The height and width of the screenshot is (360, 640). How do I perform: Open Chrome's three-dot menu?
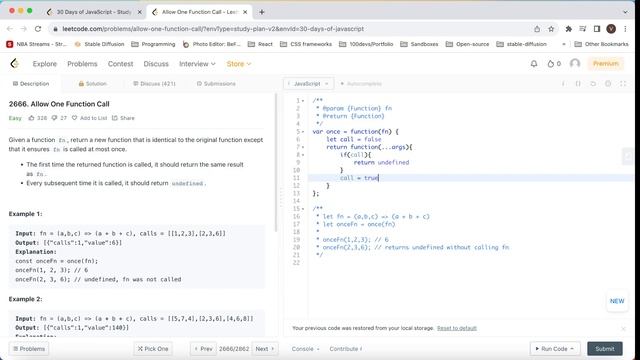tap(625, 29)
